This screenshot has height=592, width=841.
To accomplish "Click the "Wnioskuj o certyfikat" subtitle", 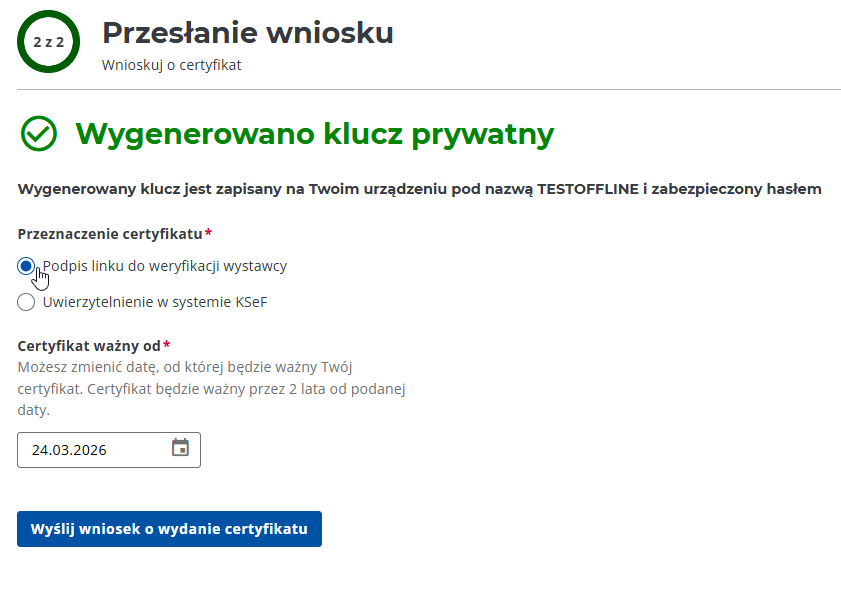I will [x=172, y=65].
